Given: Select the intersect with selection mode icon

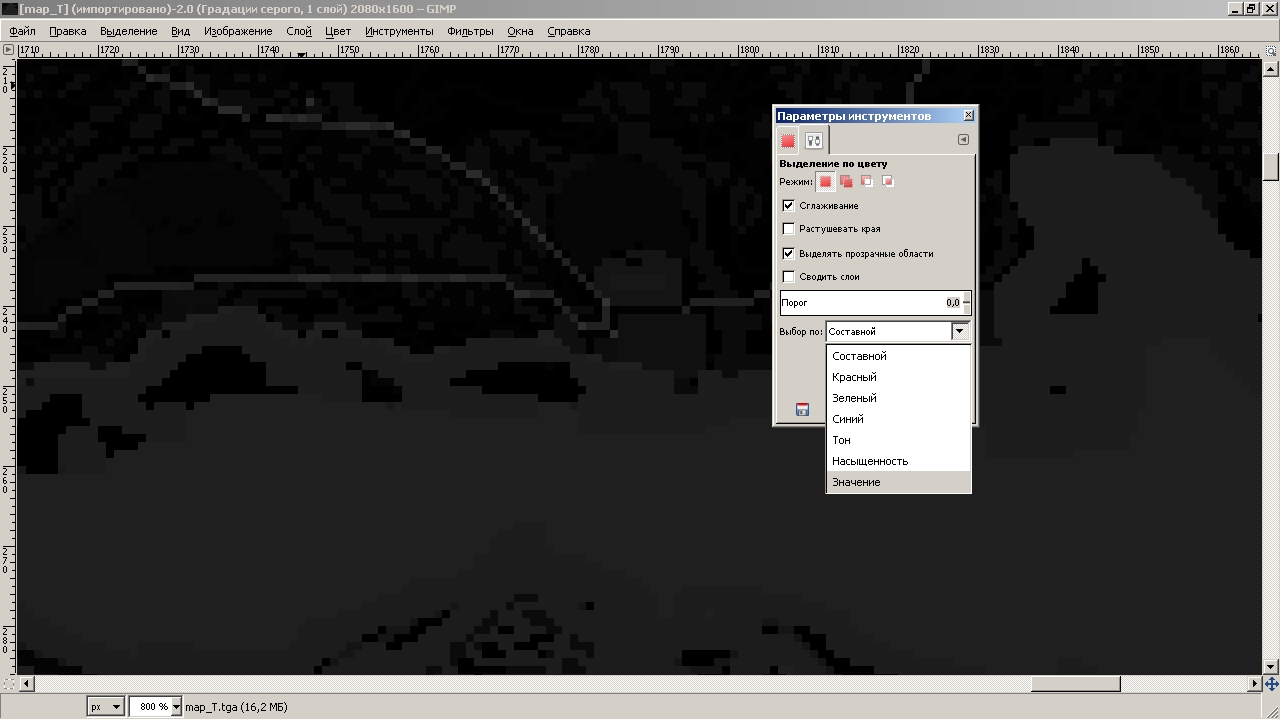Looking at the screenshot, I should tap(888, 182).
